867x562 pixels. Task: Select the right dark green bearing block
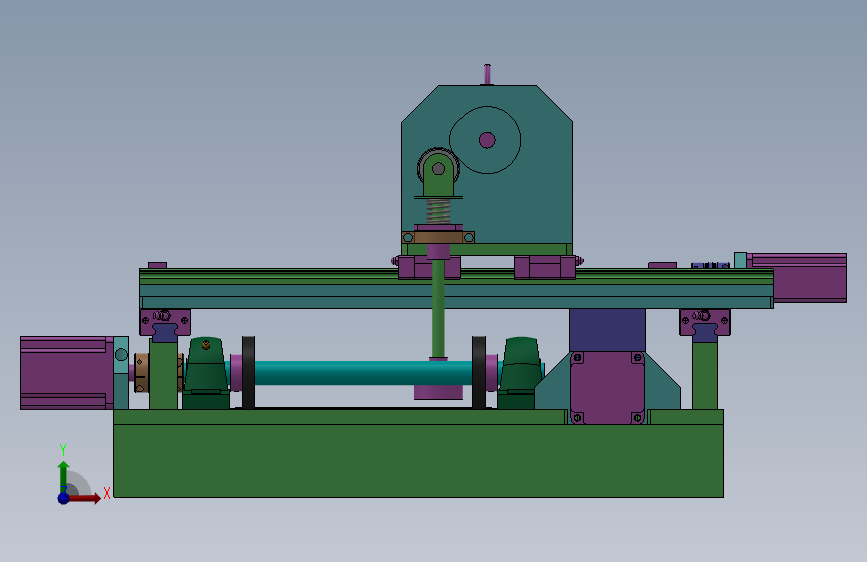[x=520, y=373]
